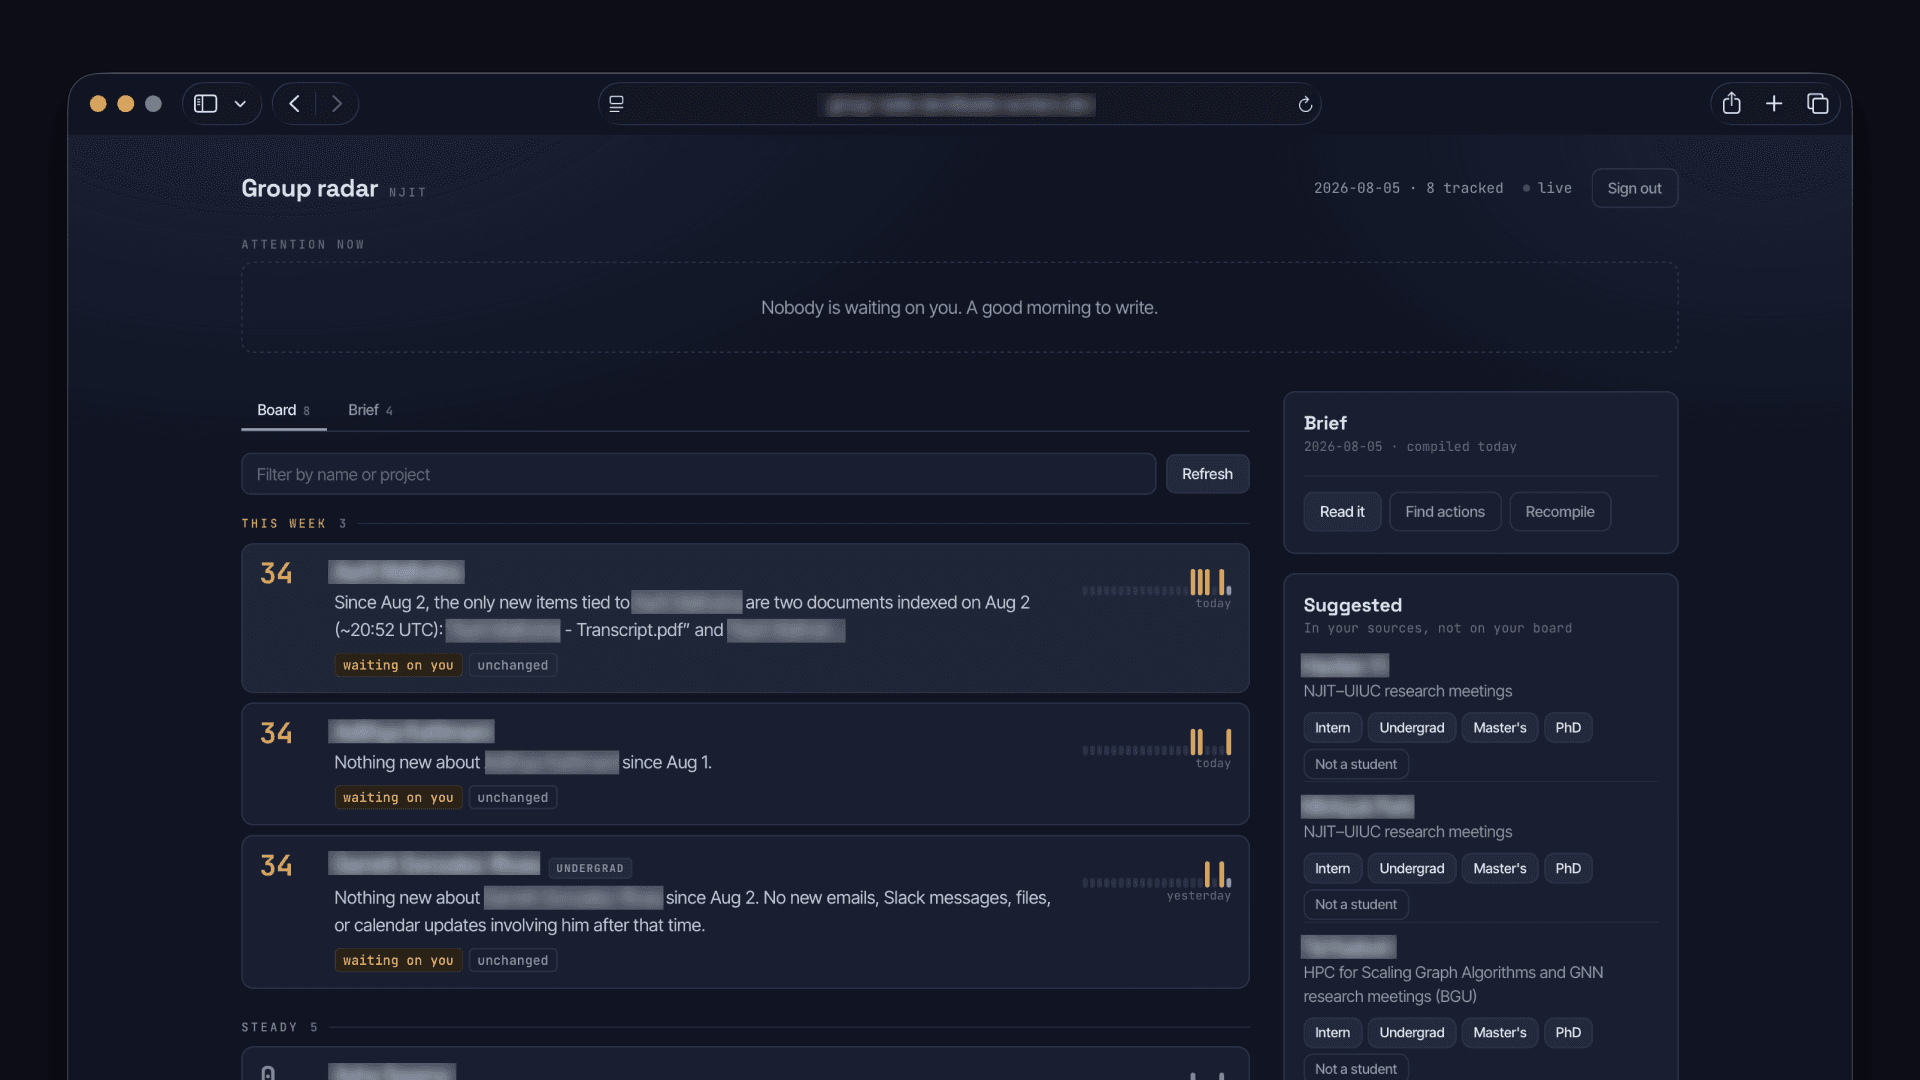Mark the HPC Graph Algorithms suggestion as Undergrad

click(1411, 1033)
